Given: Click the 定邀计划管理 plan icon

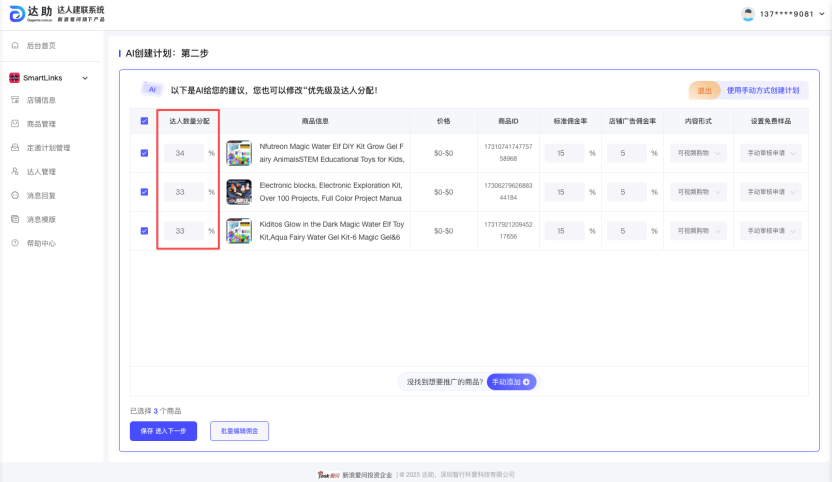Looking at the screenshot, I should (x=15, y=148).
